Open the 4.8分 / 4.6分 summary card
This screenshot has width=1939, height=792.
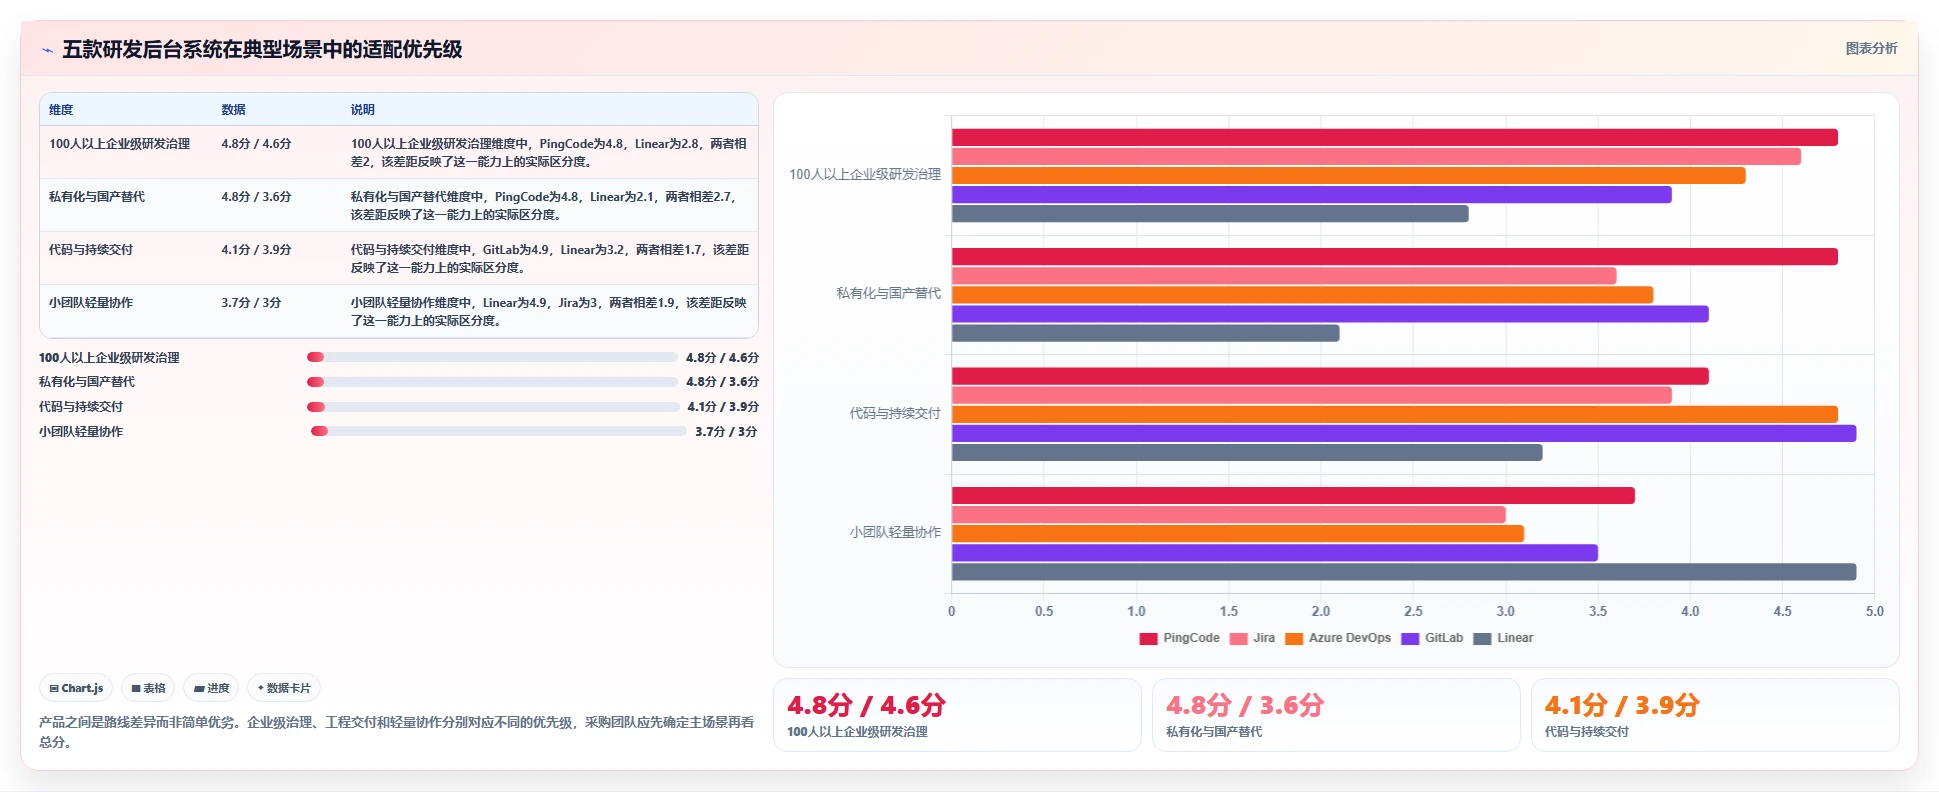pyautogui.click(x=957, y=715)
